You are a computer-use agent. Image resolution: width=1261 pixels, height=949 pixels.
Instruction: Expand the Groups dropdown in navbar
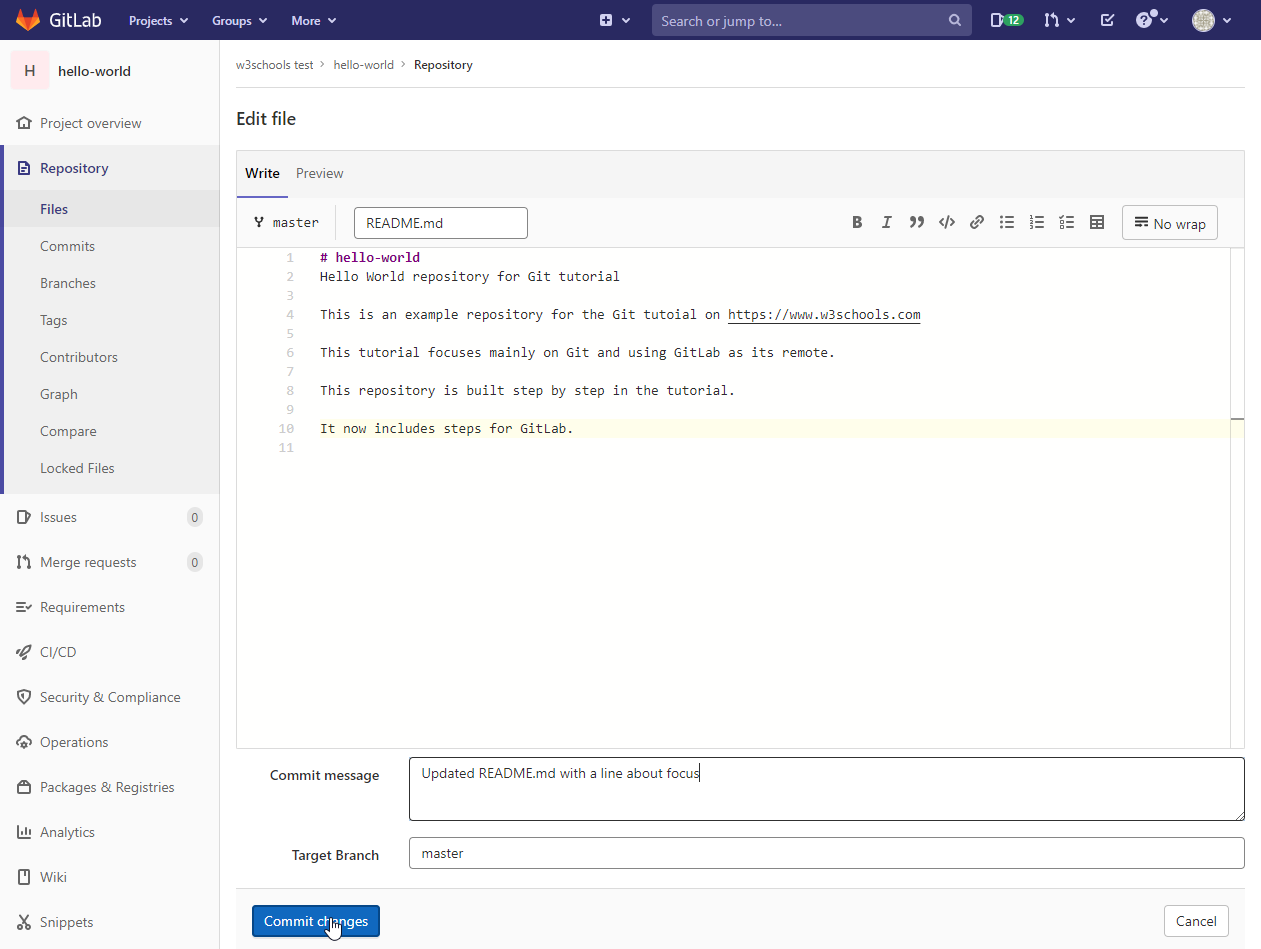click(x=239, y=20)
